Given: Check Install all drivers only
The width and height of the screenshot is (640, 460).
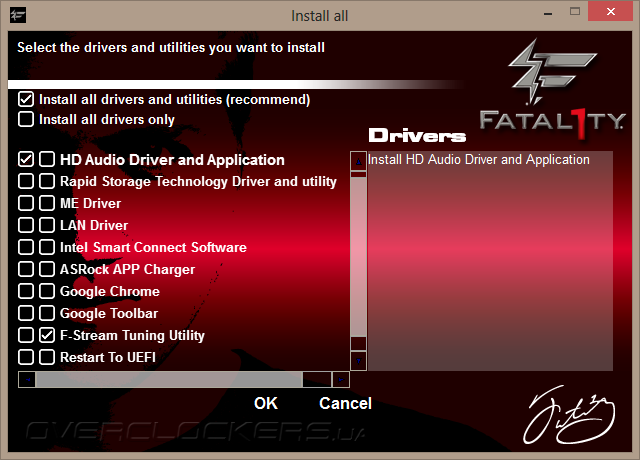Looking at the screenshot, I should click(x=26, y=119).
